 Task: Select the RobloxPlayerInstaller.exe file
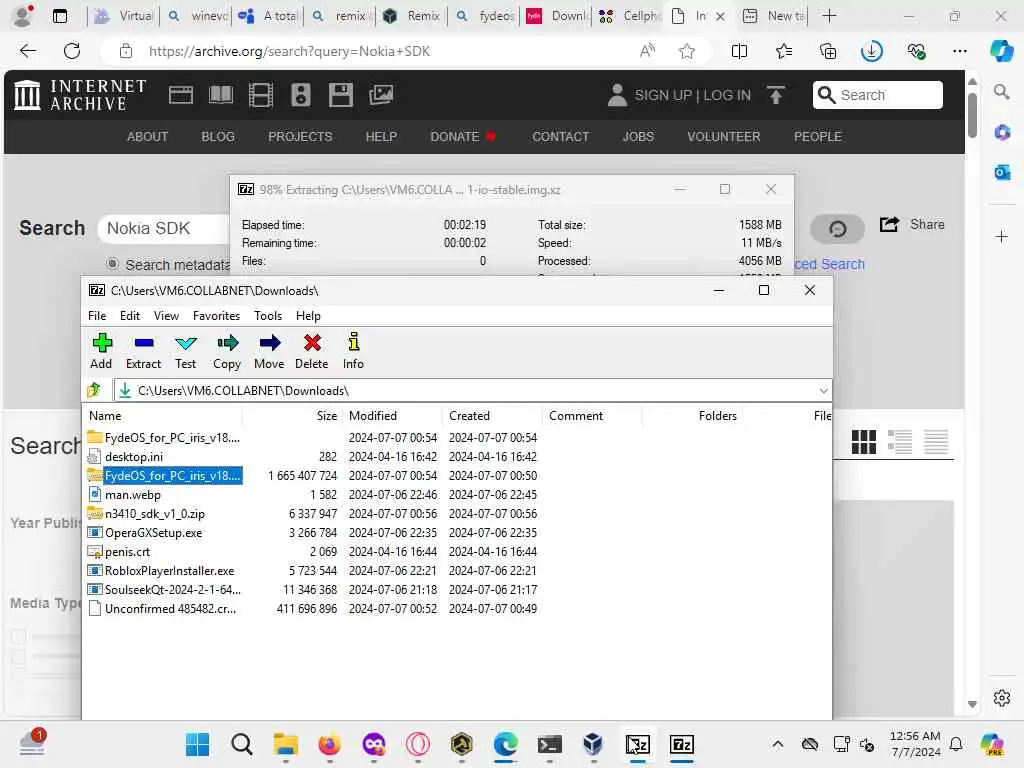[169, 571]
